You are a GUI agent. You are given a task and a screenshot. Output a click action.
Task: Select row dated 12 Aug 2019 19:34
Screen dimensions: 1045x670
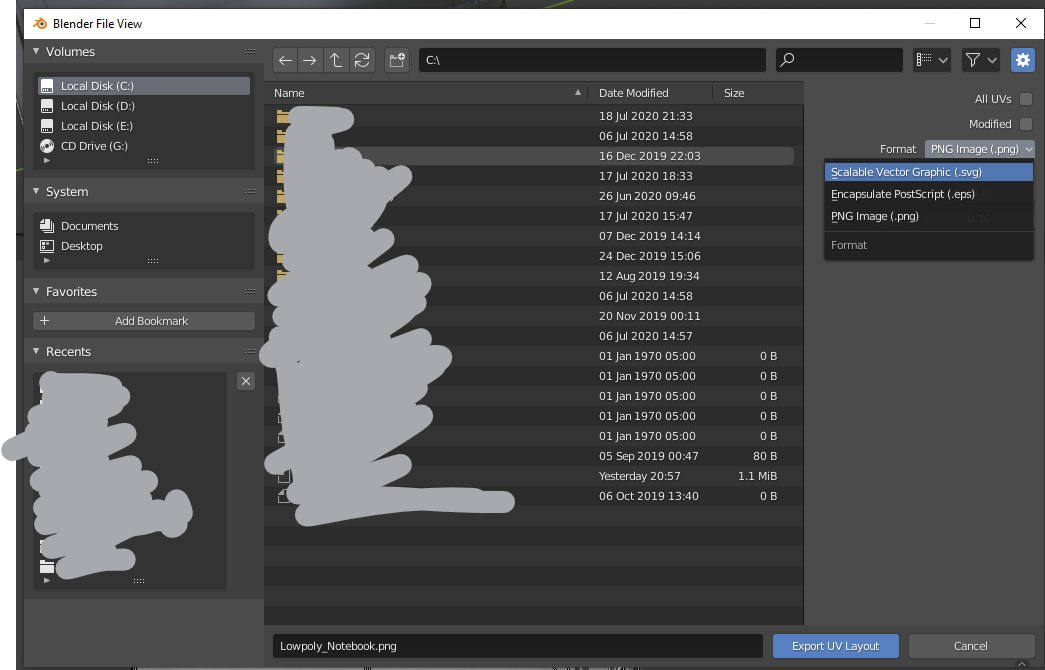coord(533,276)
